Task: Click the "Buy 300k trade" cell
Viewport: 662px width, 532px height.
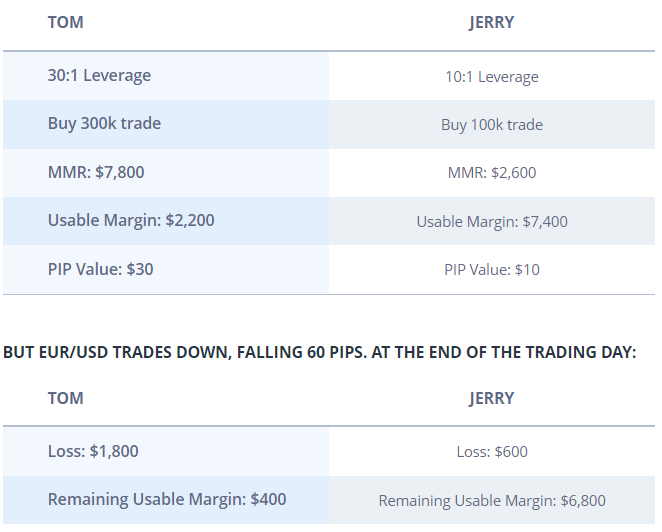Action: [104, 123]
